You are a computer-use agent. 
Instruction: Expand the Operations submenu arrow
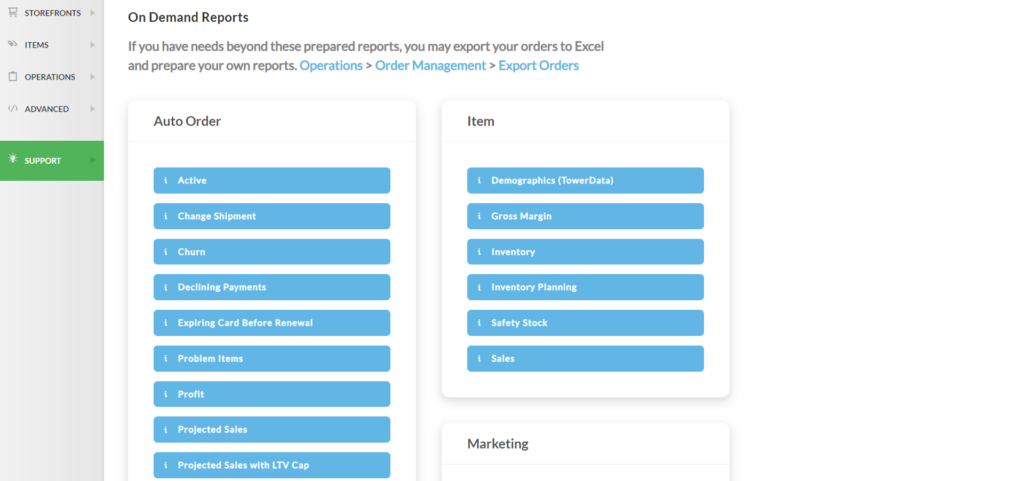pos(93,77)
